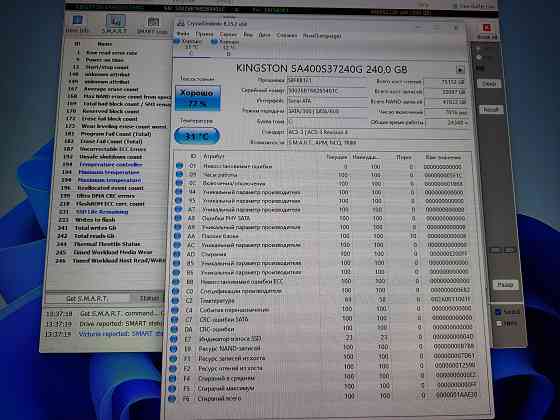
Task: Click status circle for Часы работы row
Action: click(179, 174)
